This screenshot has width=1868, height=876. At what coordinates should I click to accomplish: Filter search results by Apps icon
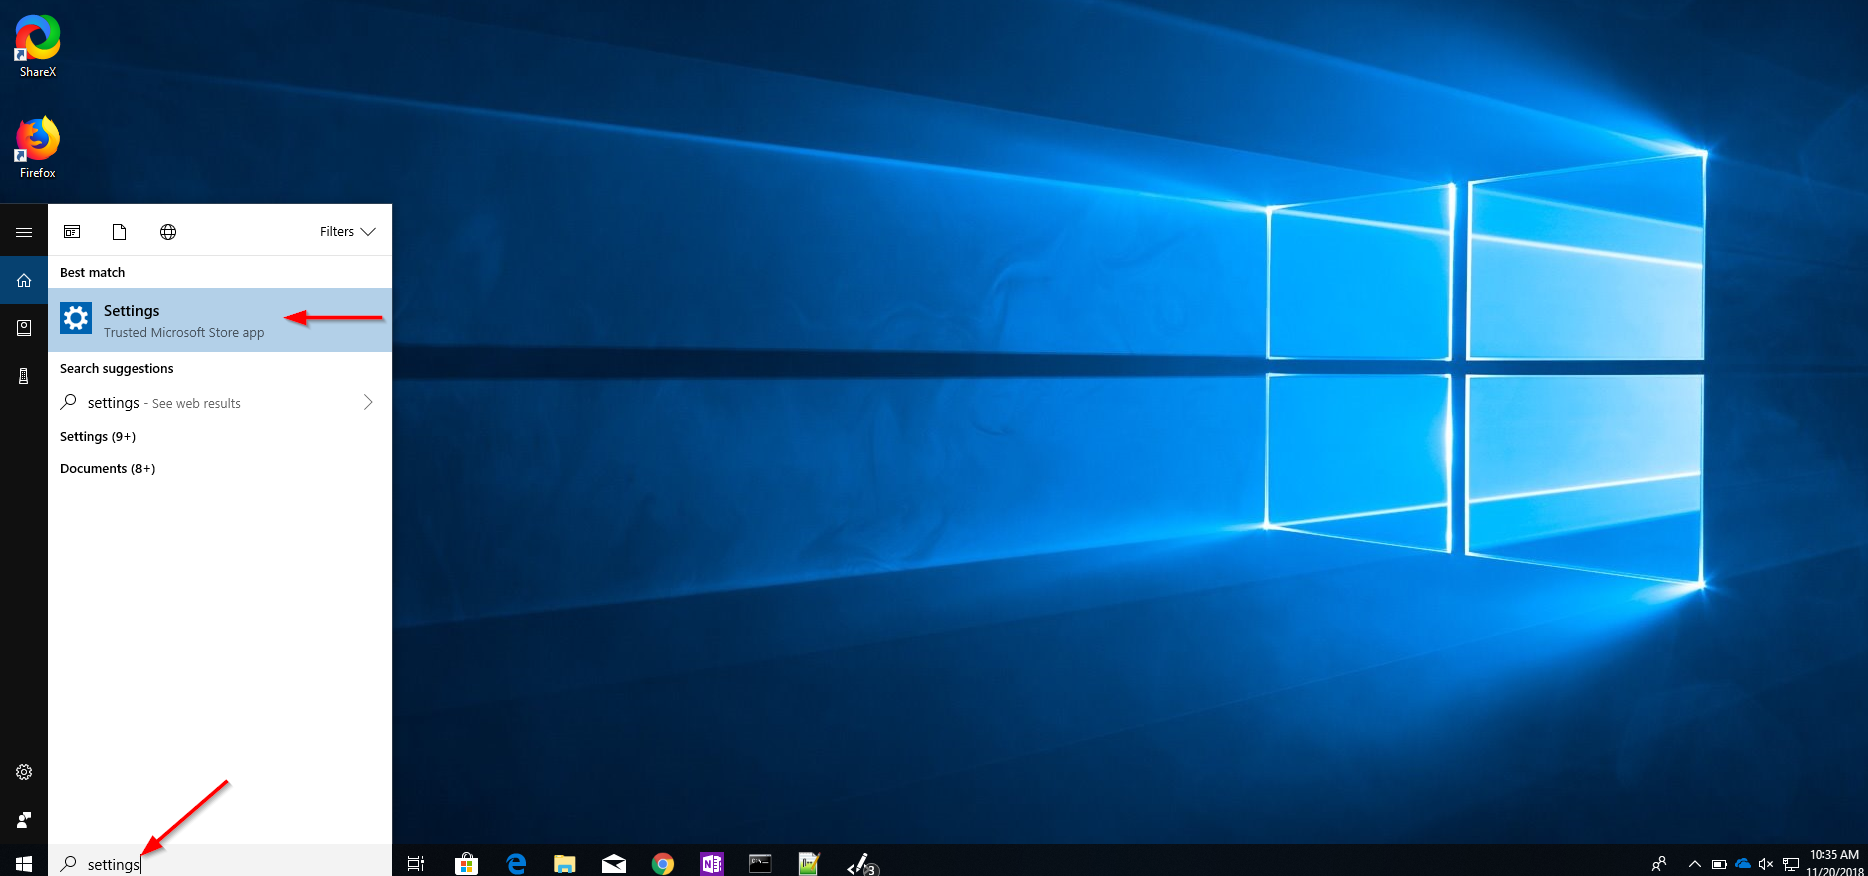(72, 232)
